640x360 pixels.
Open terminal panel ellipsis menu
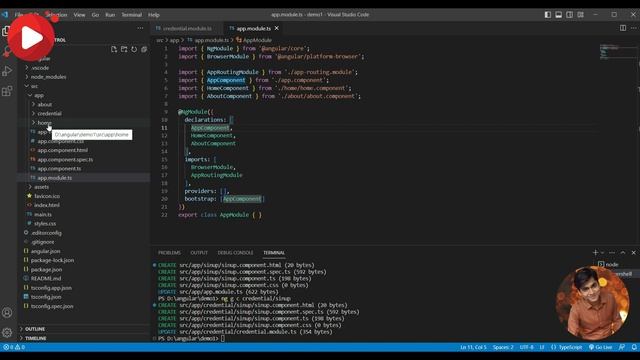612,253
